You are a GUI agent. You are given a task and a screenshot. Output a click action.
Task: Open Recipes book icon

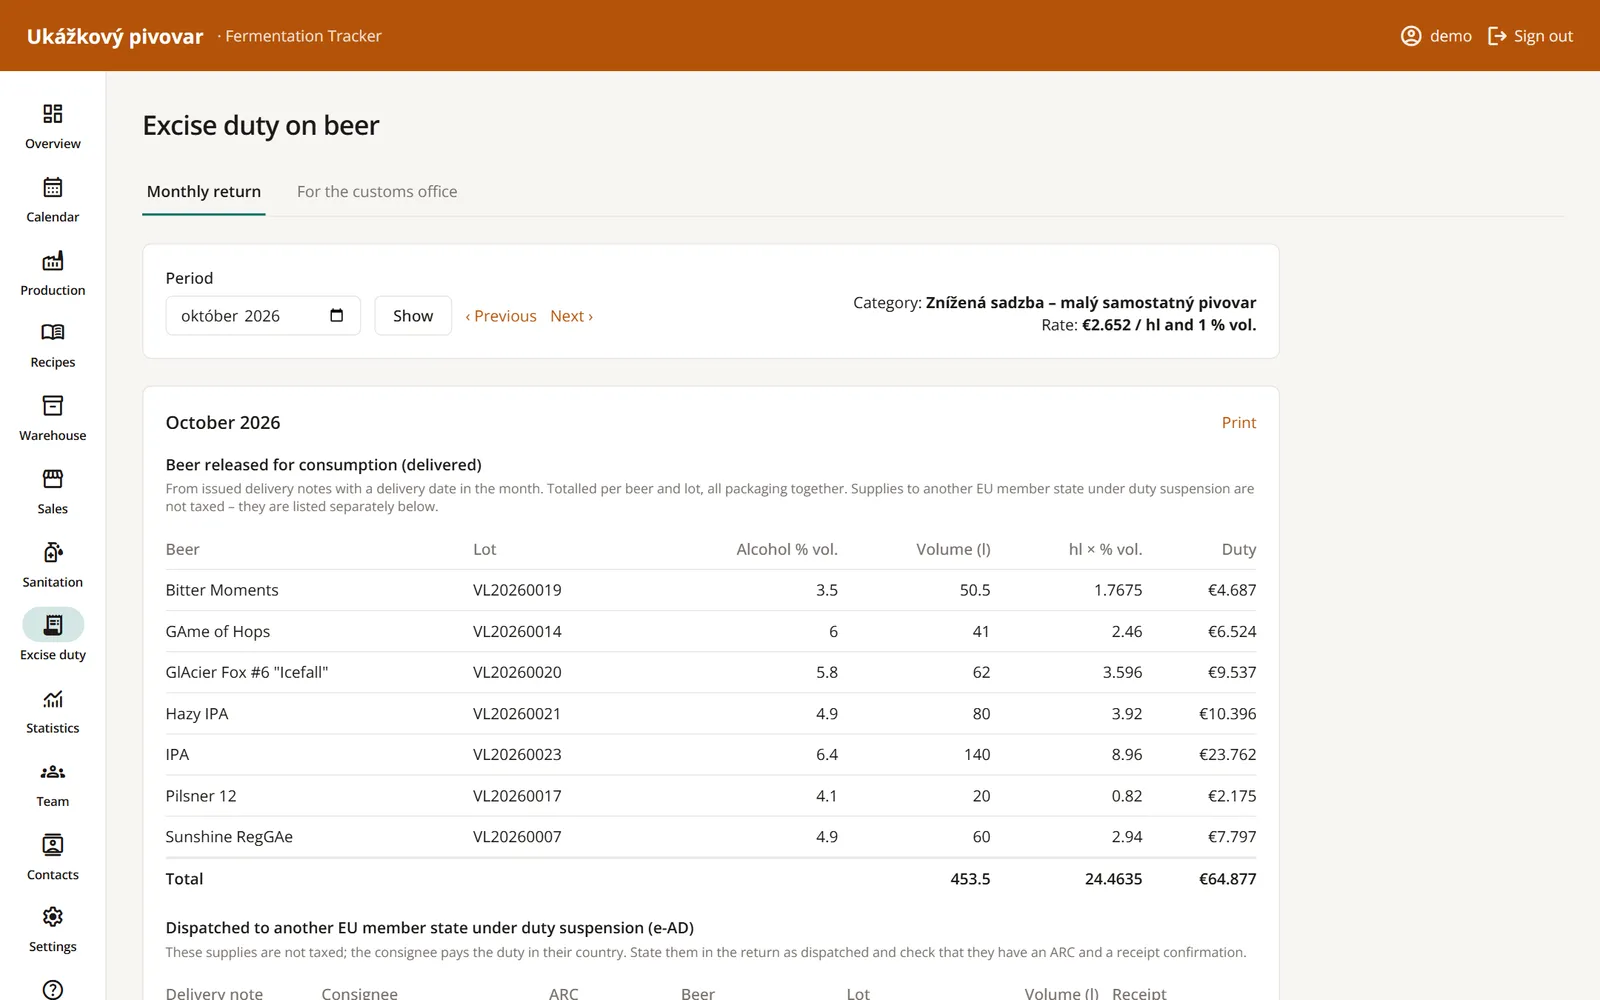[53, 332]
